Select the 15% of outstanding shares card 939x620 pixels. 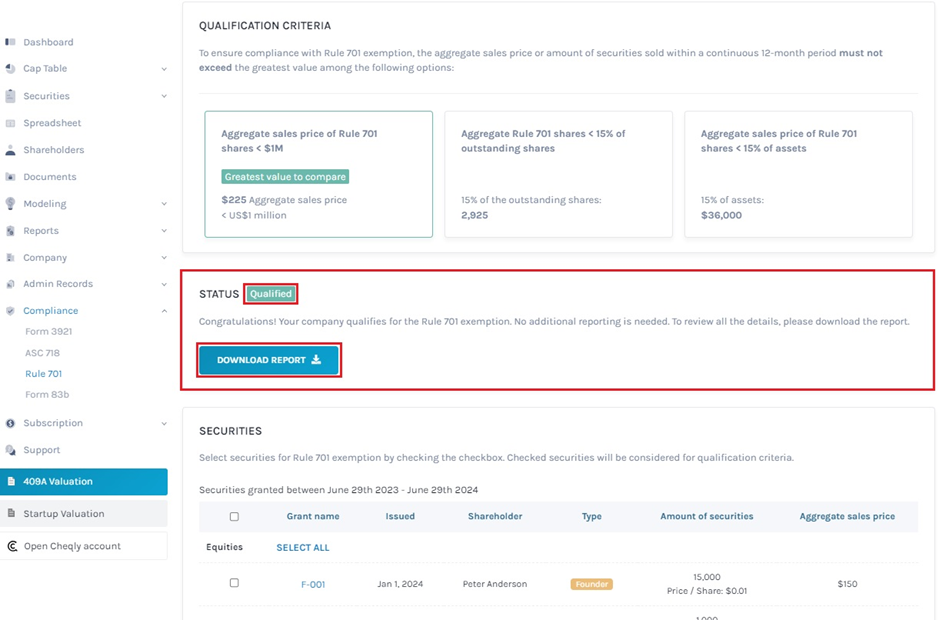click(x=558, y=174)
